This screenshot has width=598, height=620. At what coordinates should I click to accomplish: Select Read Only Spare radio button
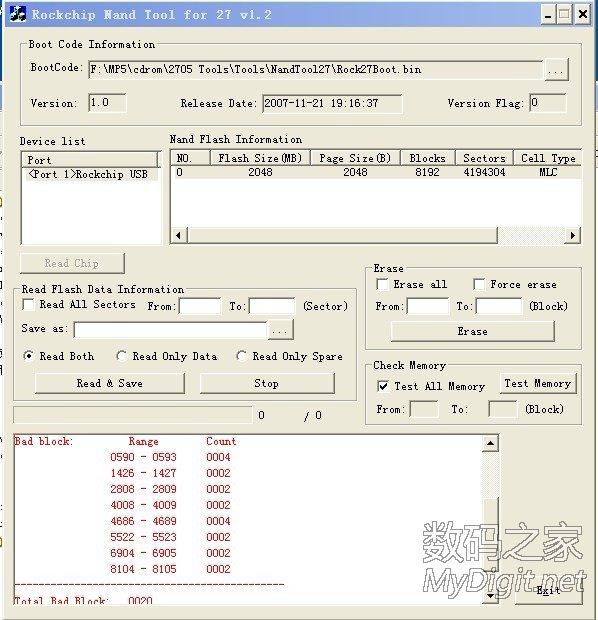(242, 356)
